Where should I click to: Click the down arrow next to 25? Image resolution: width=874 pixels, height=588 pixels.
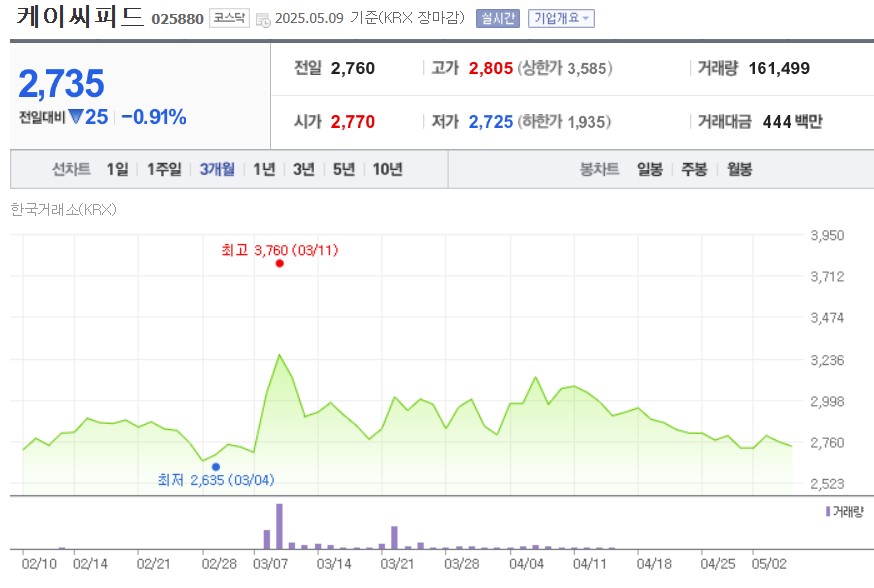(76, 116)
